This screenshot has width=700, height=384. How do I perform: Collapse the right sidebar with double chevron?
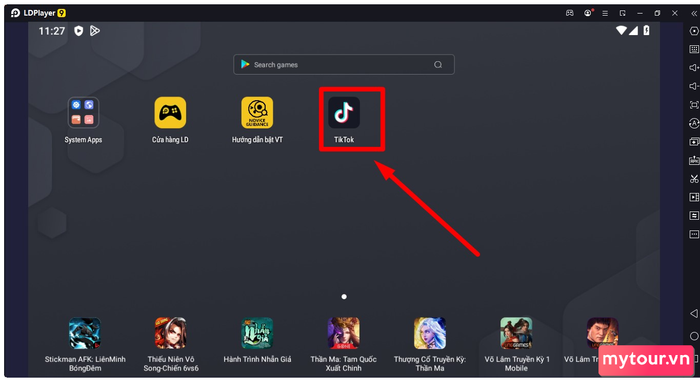pos(694,13)
